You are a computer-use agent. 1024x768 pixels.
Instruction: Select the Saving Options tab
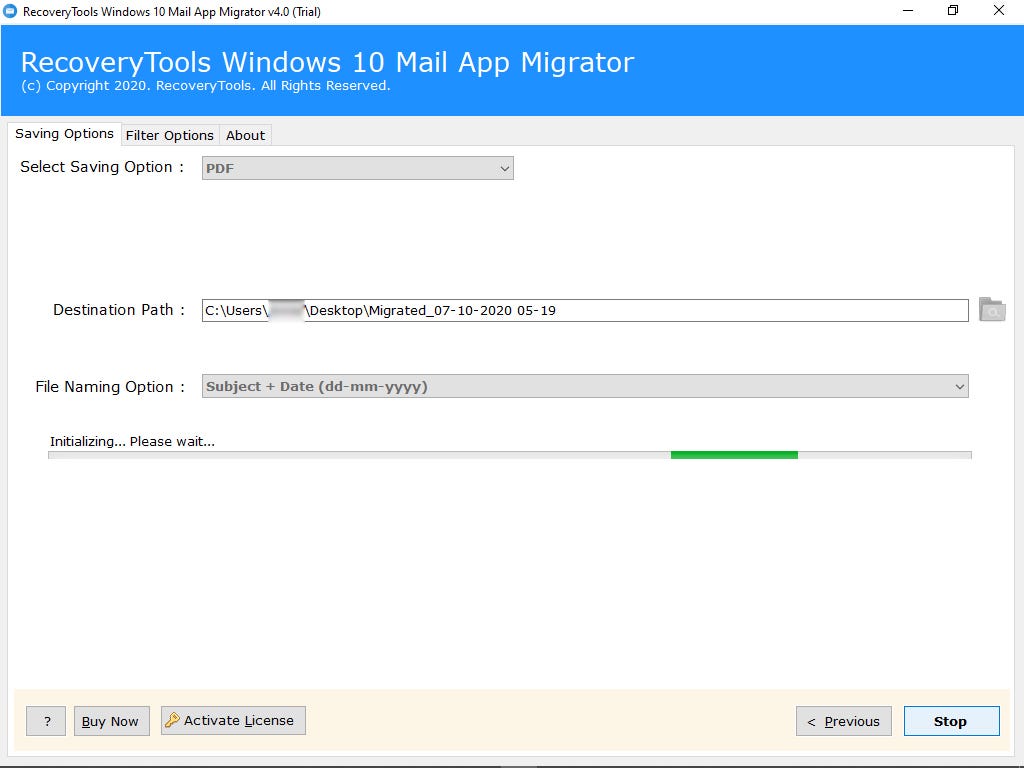[64, 133]
